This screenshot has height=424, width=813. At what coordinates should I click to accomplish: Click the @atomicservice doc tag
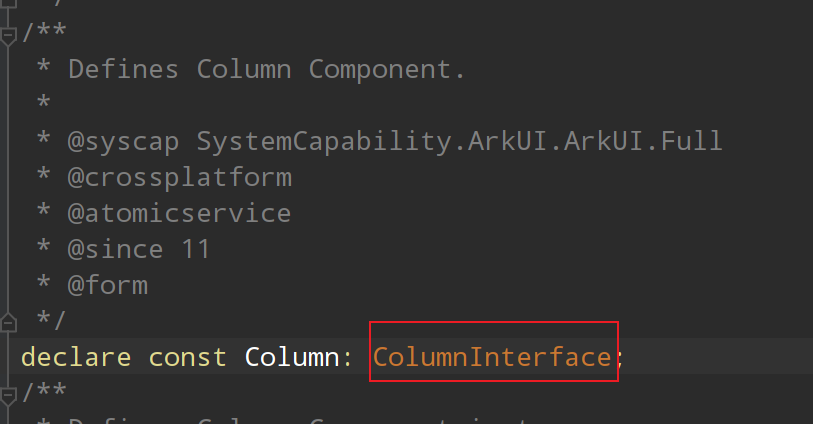179,213
